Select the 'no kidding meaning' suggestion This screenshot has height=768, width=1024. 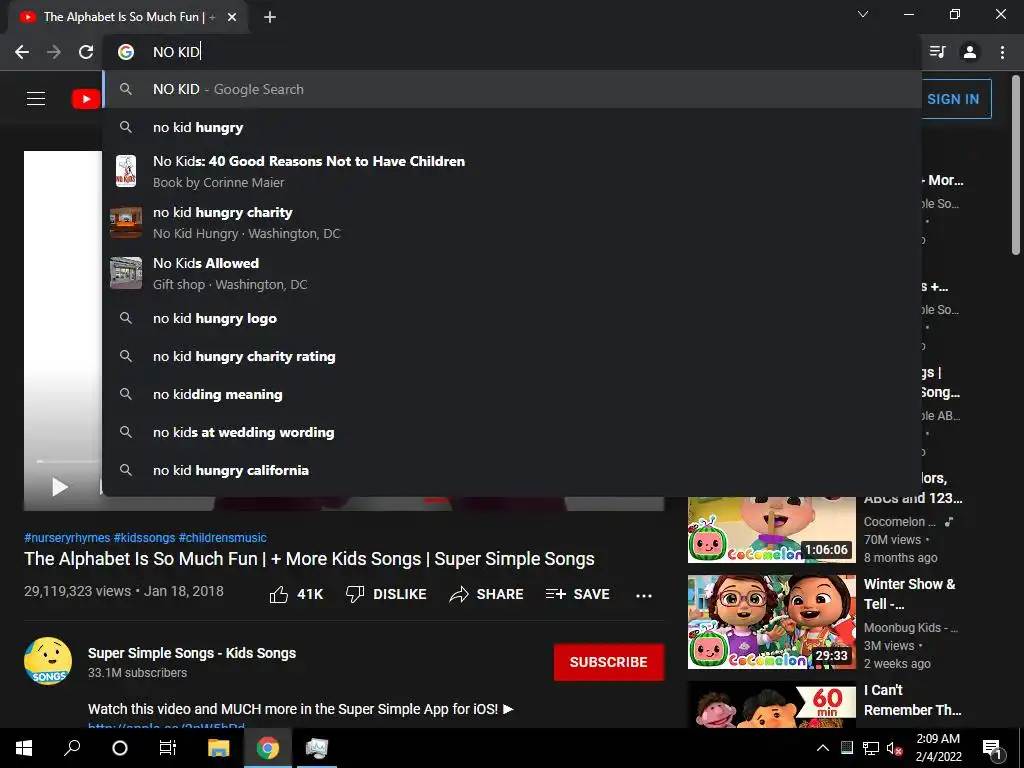(x=512, y=394)
